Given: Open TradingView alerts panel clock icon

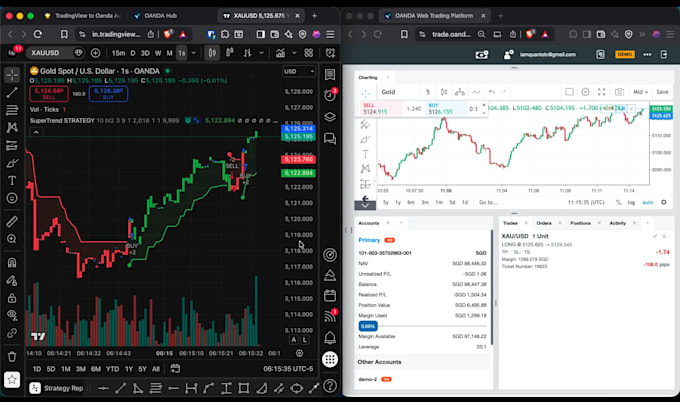Looking at the screenshot, I should pos(330,95).
